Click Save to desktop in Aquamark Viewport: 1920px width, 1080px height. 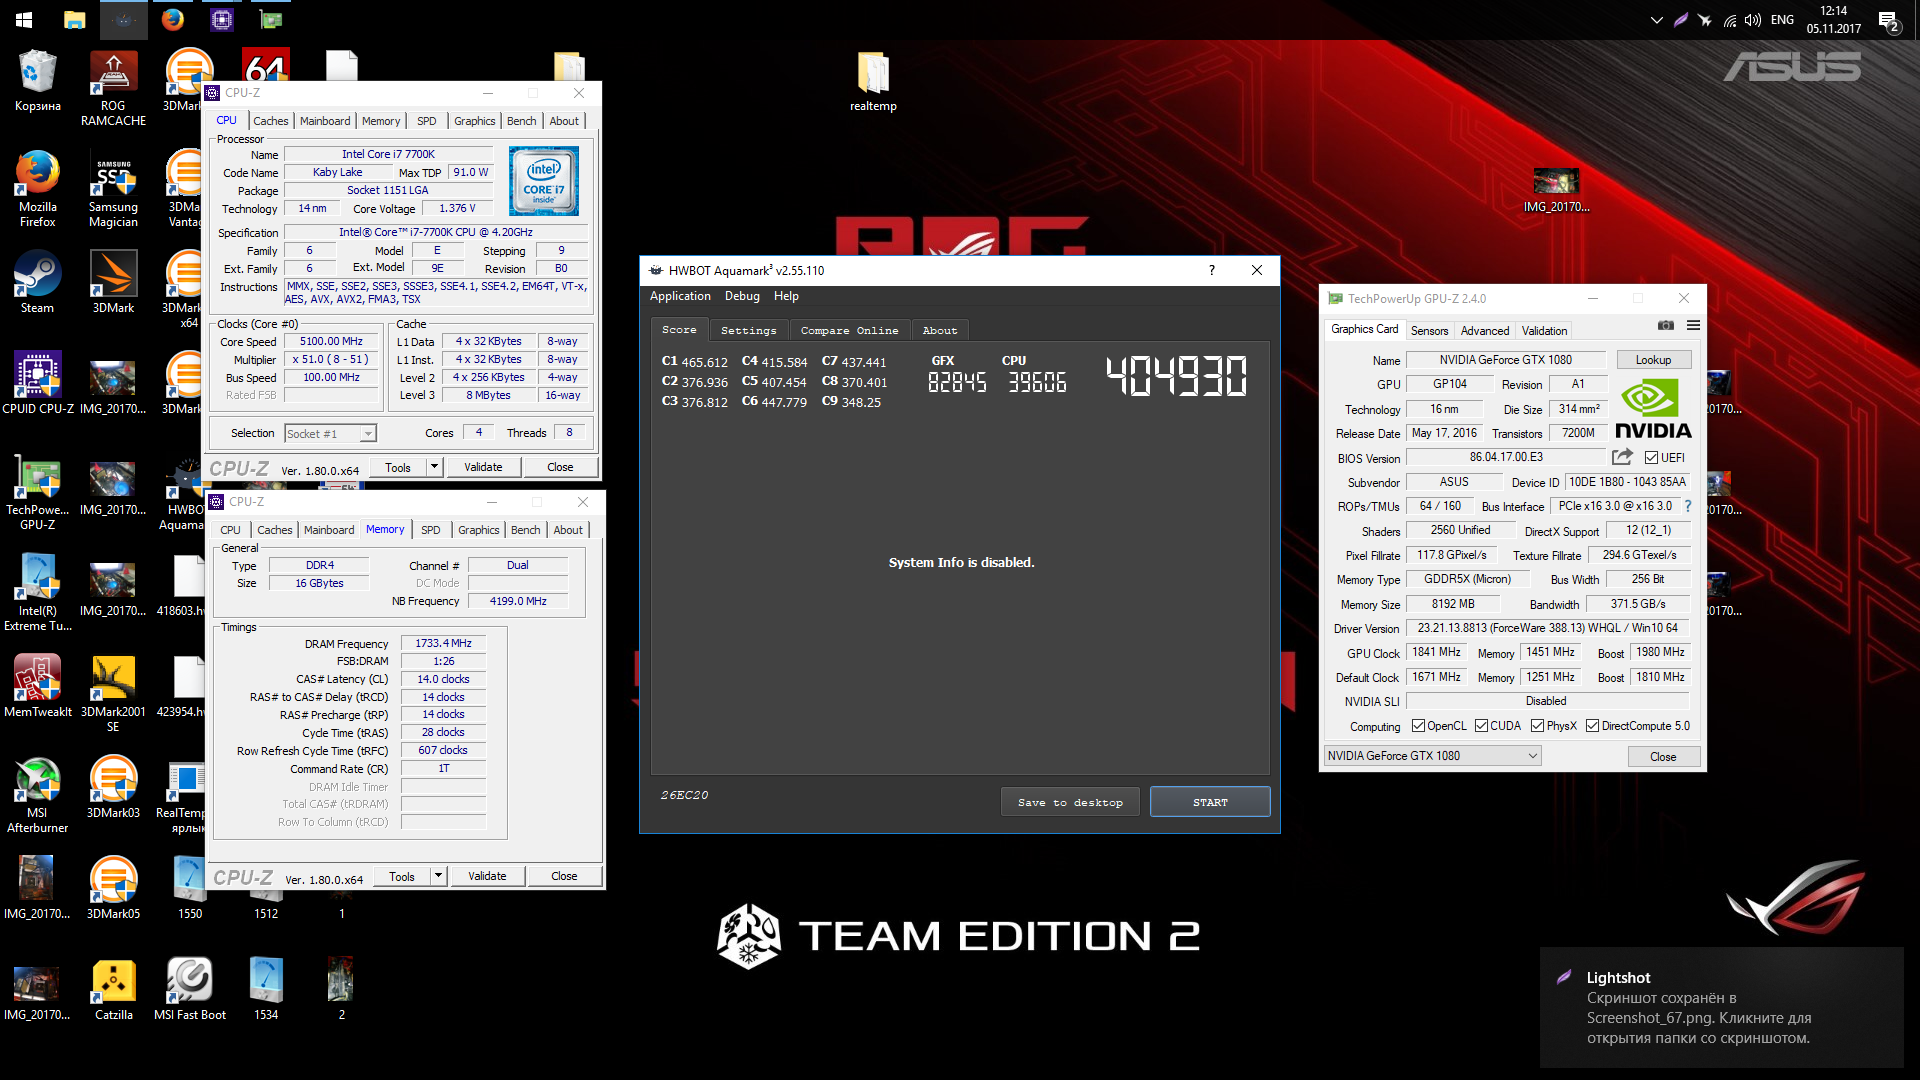1070,802
